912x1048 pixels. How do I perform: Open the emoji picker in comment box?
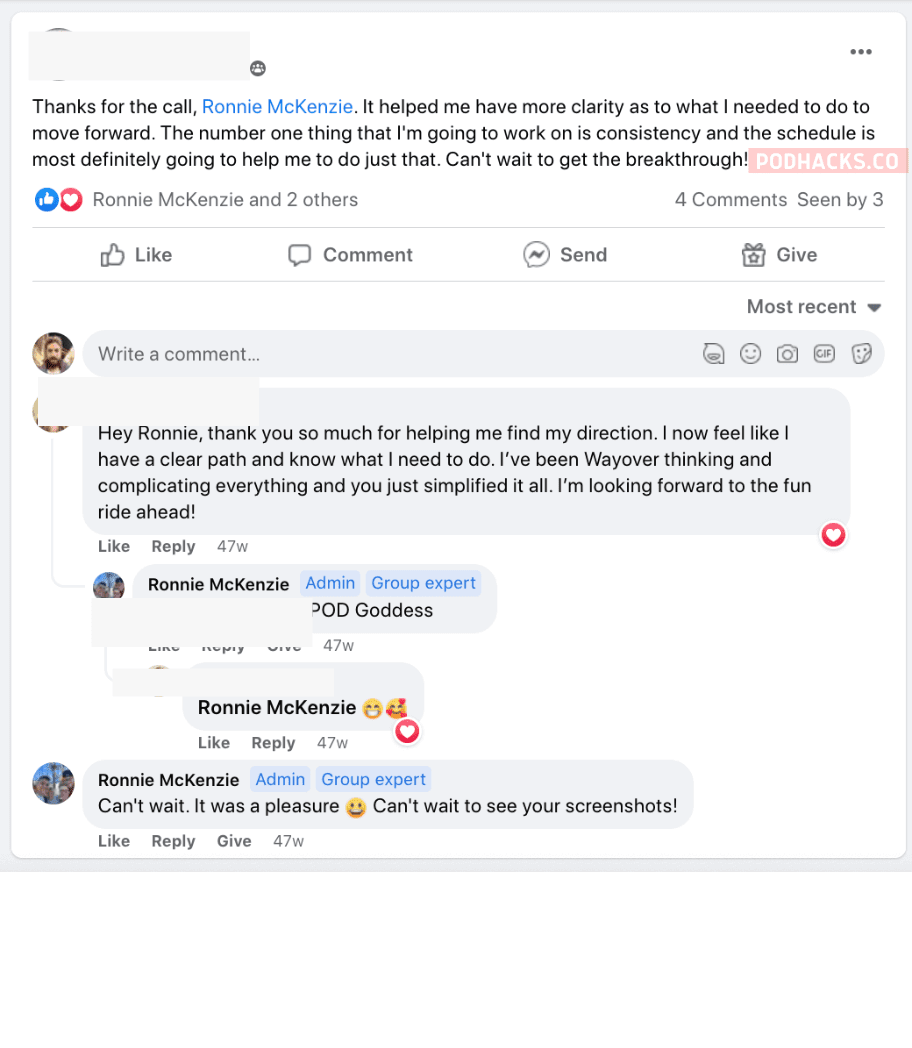click(x=750, y=354)
